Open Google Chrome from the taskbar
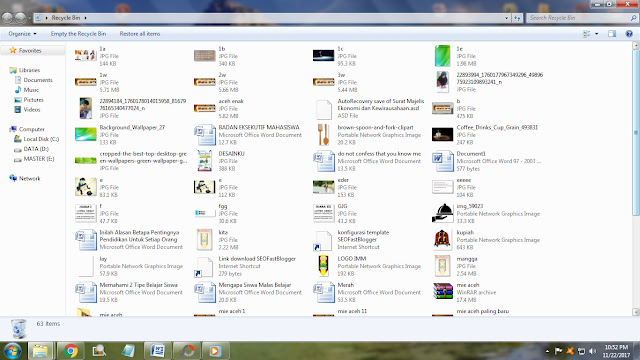The width and height of the screenshot is (640, 360). click(x=71, y=351)
